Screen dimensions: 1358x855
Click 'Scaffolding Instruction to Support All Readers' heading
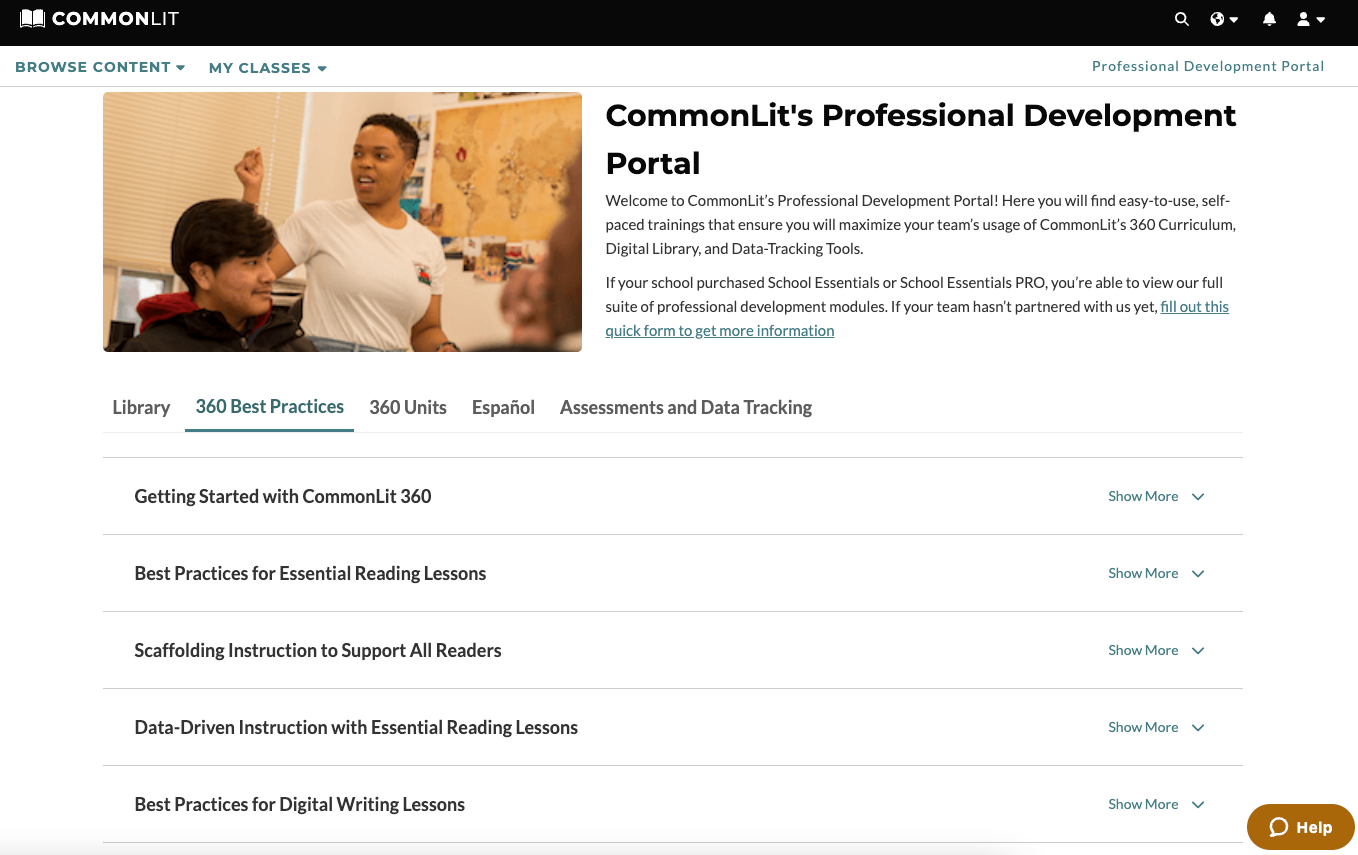pos(318,650)
